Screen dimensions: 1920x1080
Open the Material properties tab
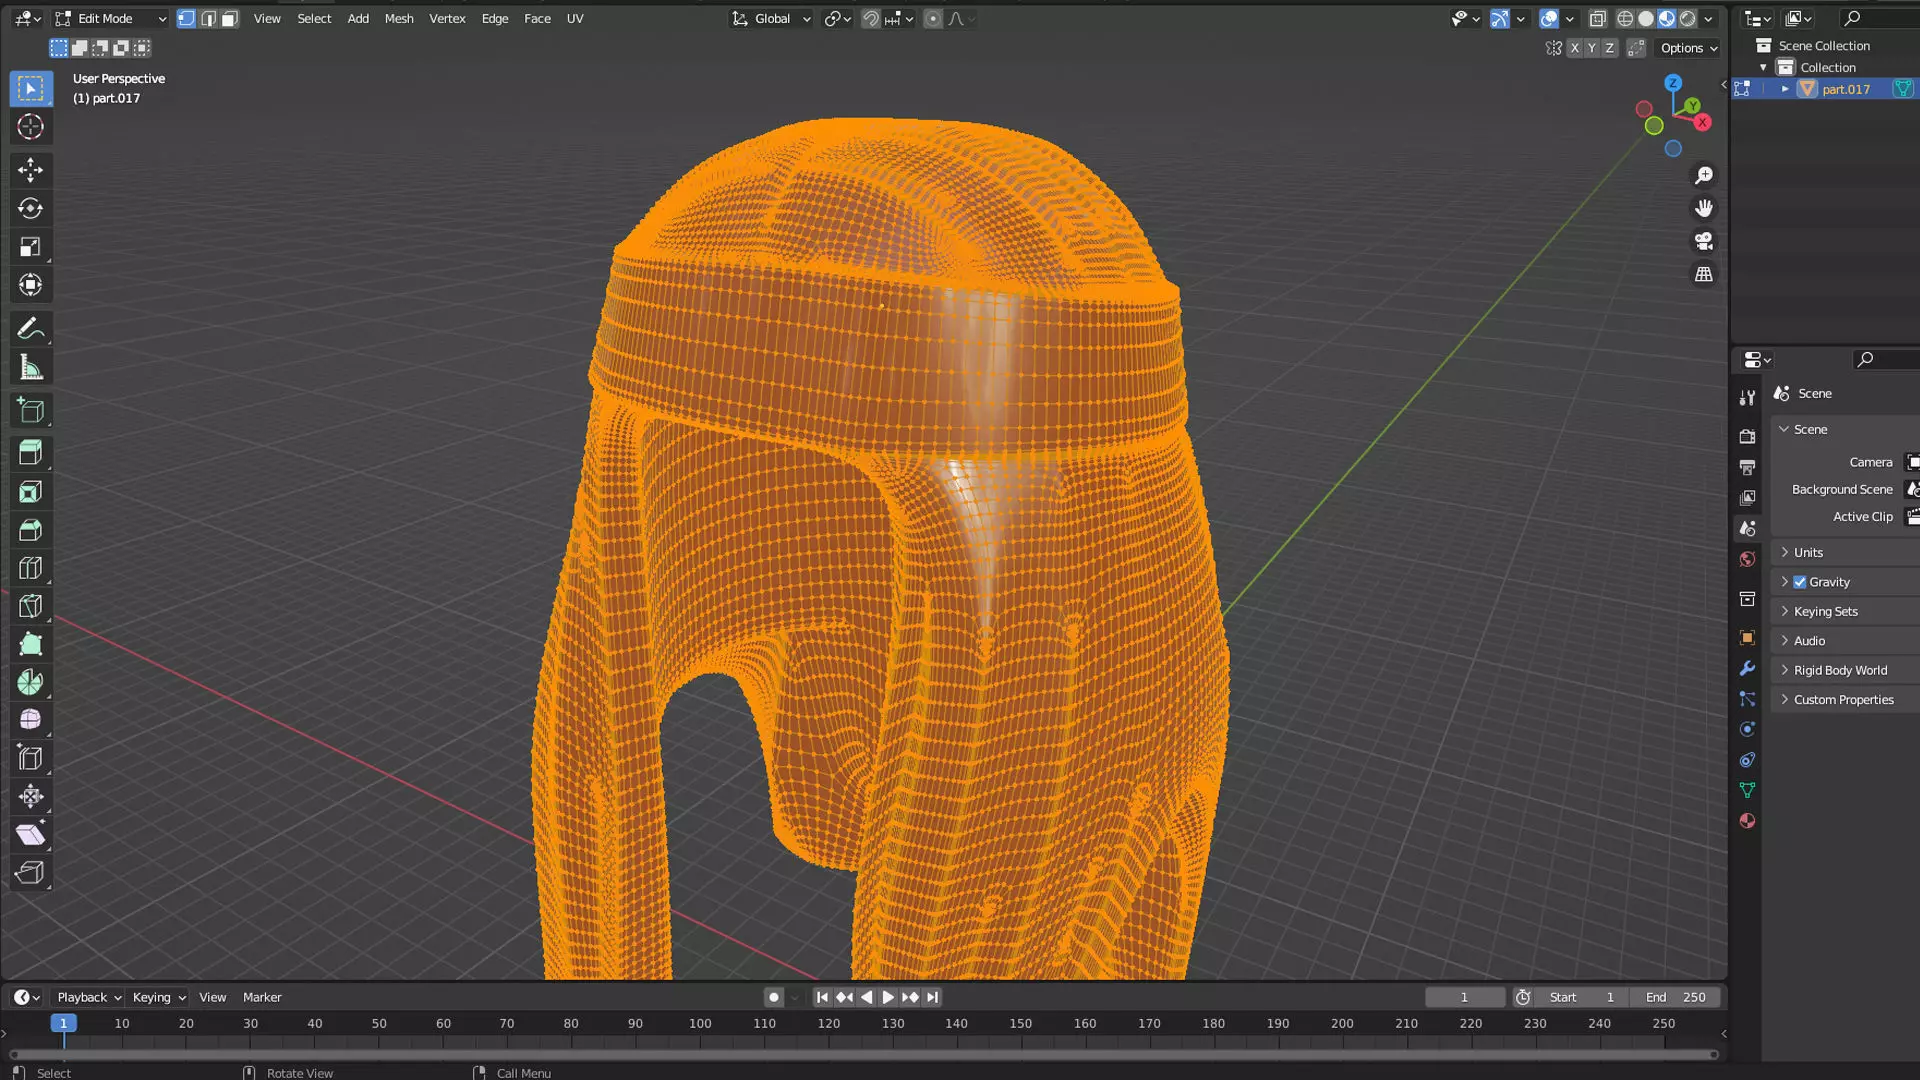(1747, 821)
